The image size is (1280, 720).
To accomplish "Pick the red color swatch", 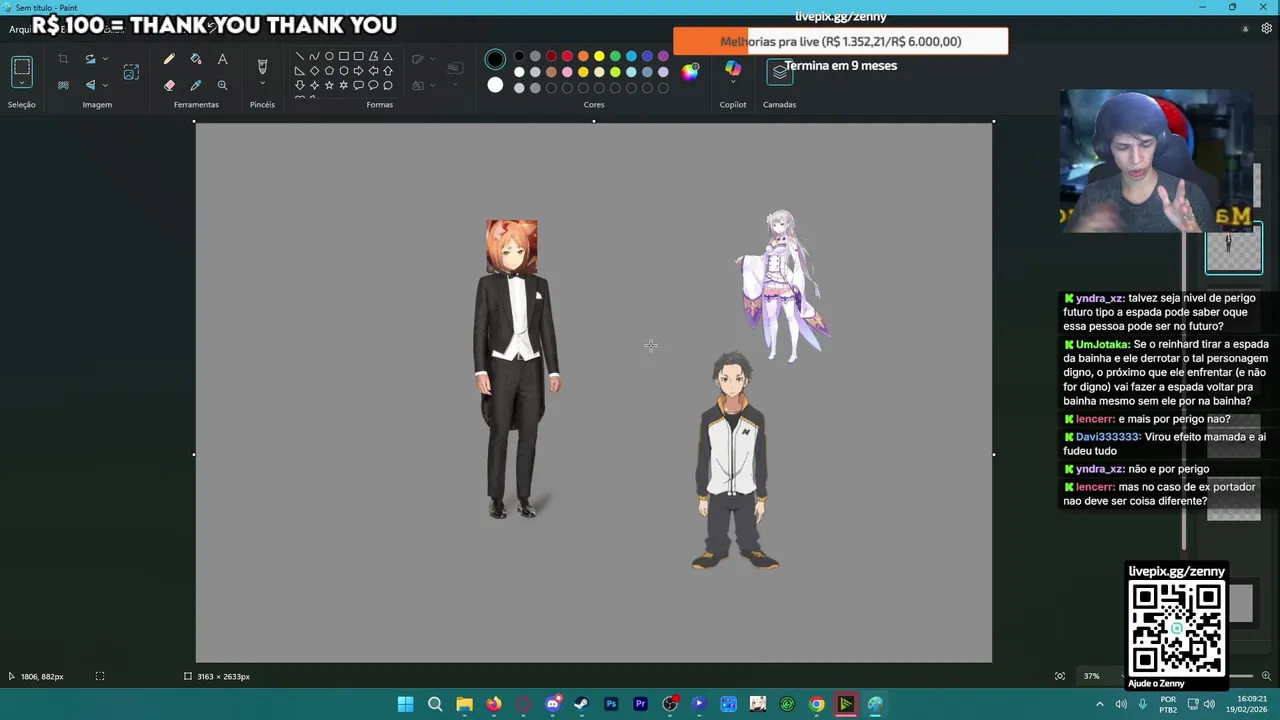I will [567, 56].
